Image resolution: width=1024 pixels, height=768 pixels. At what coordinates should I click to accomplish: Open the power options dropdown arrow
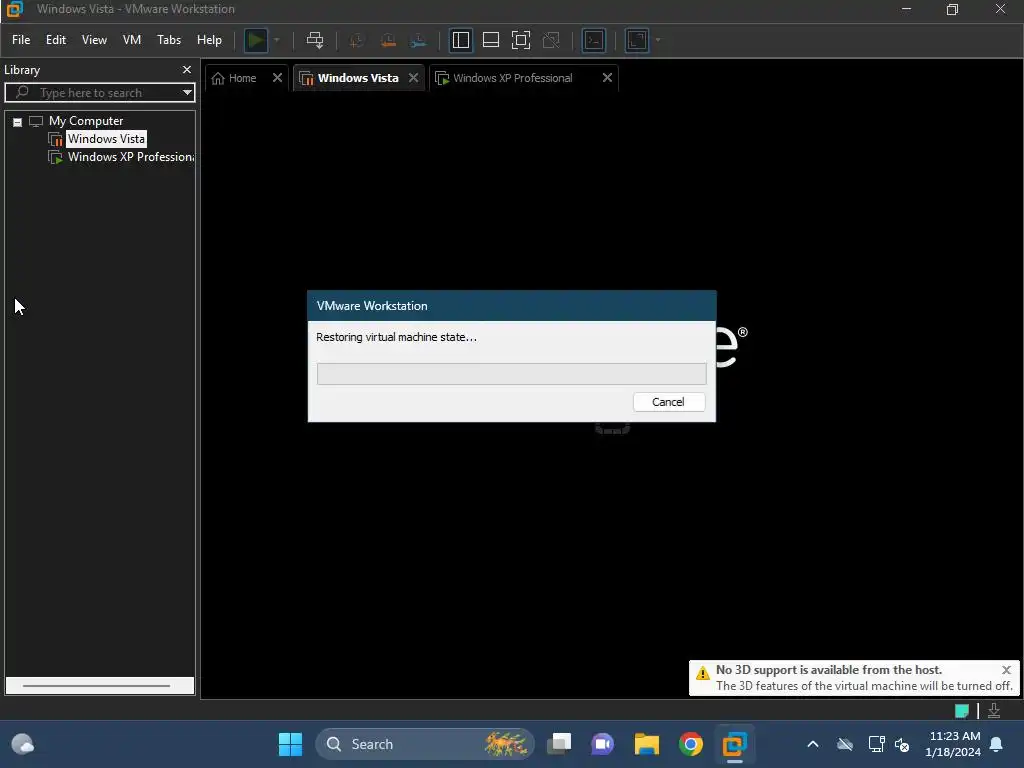277,40
